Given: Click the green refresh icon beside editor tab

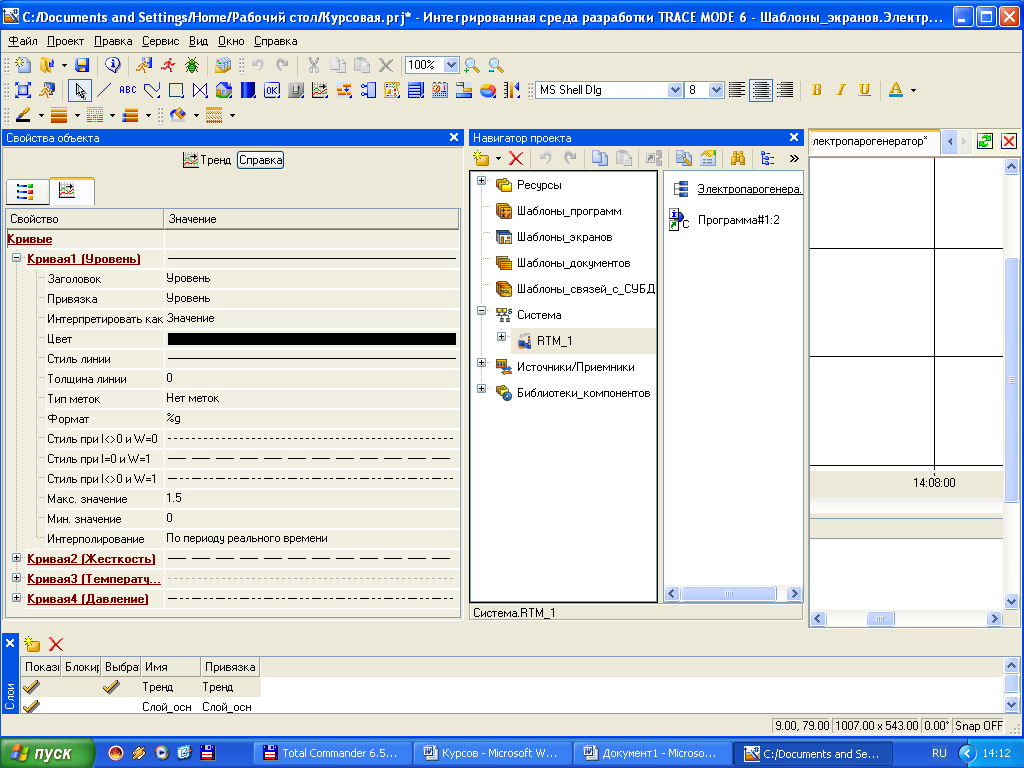Looking at the screenshot, I should pos(985,141).
